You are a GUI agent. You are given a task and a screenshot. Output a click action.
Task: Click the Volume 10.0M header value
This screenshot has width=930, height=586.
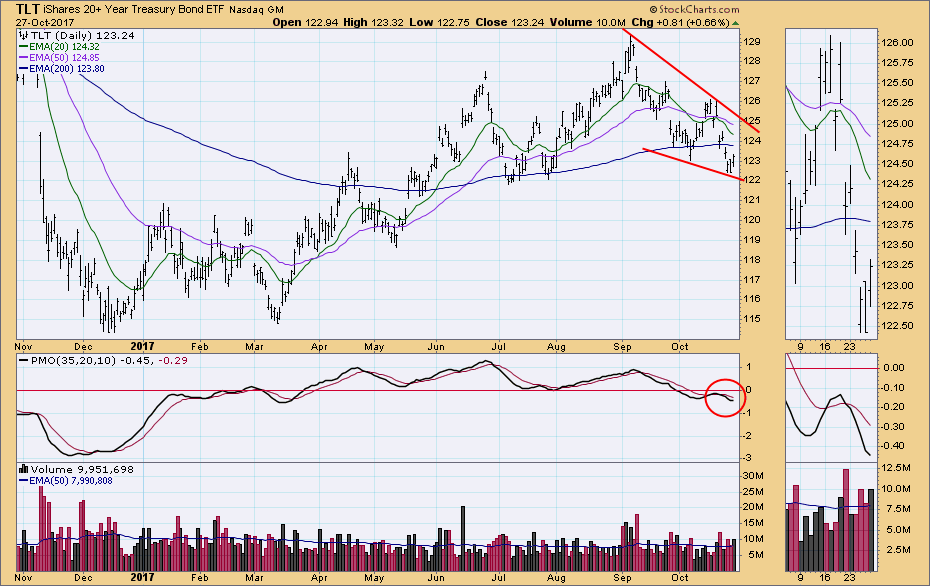pyautogui.click(x=587, y=23)
